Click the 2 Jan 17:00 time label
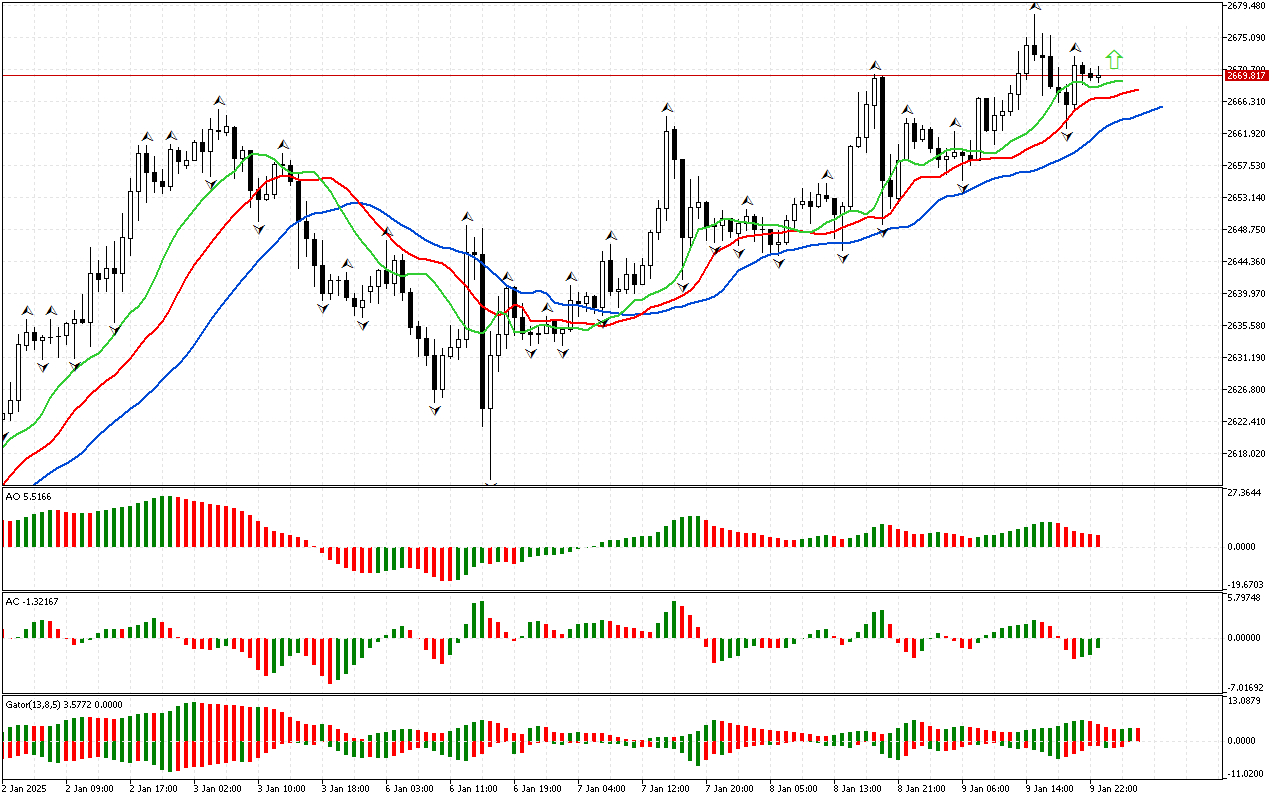The image size is (1280, 800). pos(152,789)
